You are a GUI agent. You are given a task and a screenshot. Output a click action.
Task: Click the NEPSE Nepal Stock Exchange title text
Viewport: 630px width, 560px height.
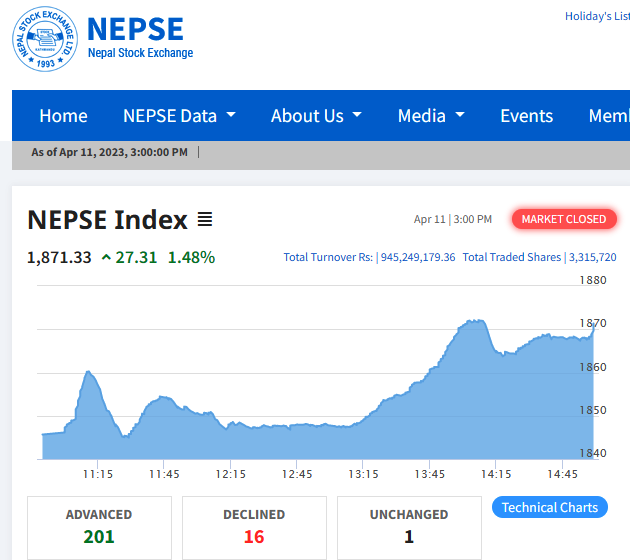click(140, 37)
